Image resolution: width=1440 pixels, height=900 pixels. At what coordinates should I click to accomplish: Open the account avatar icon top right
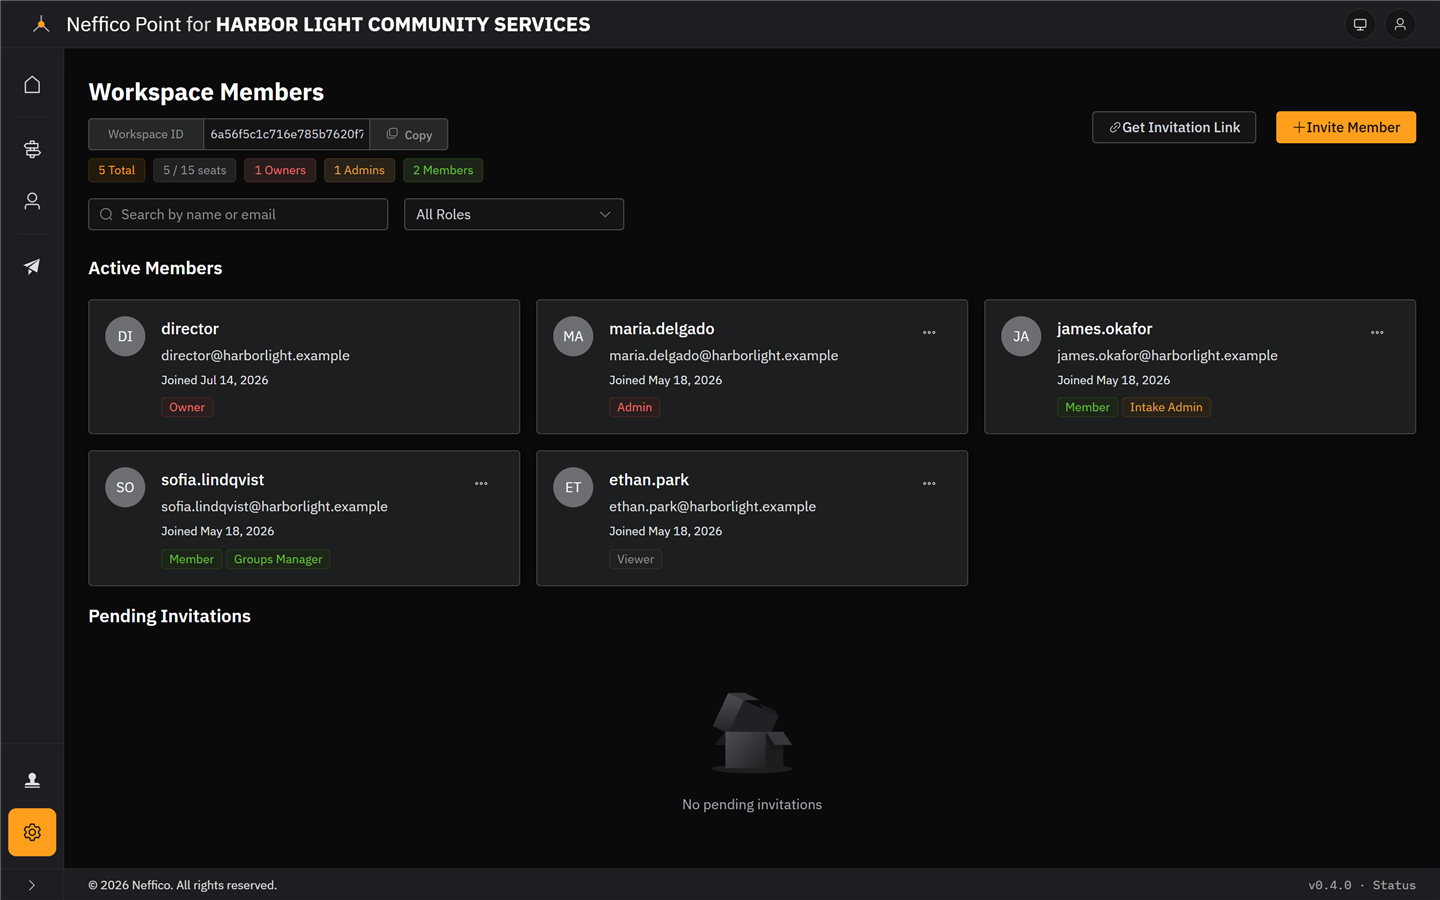(1400, 24)
